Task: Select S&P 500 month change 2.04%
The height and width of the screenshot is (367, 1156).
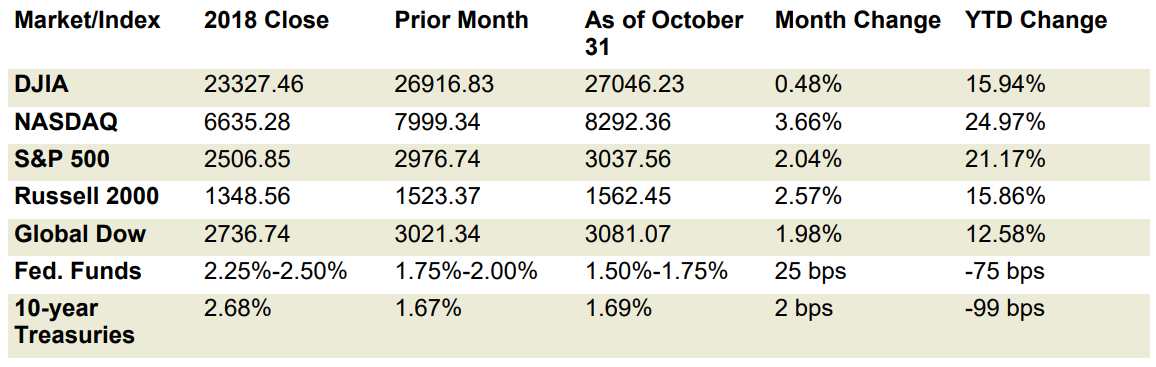Action: pos(808,159)
